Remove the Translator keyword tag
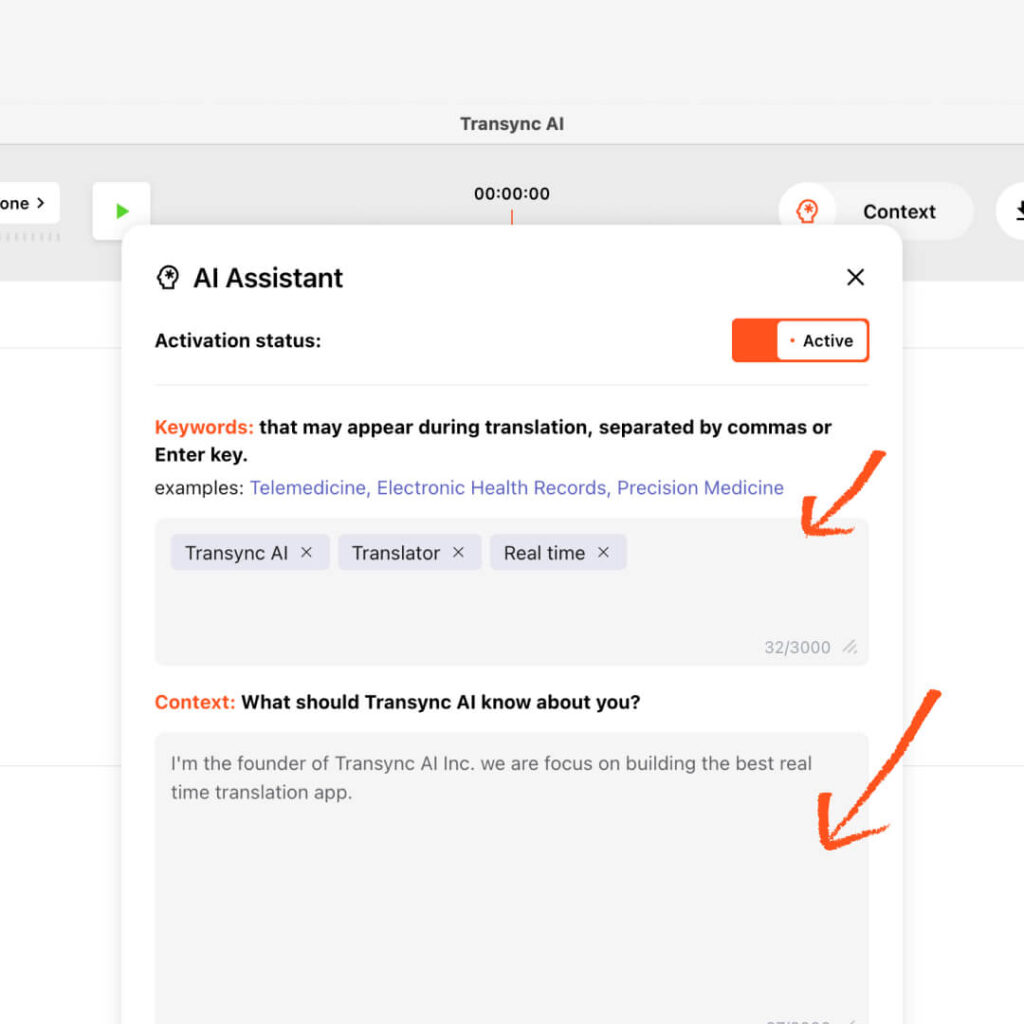Viewport: 1024px width, 1024px height. pyautogui.click(x=458, y=552)
